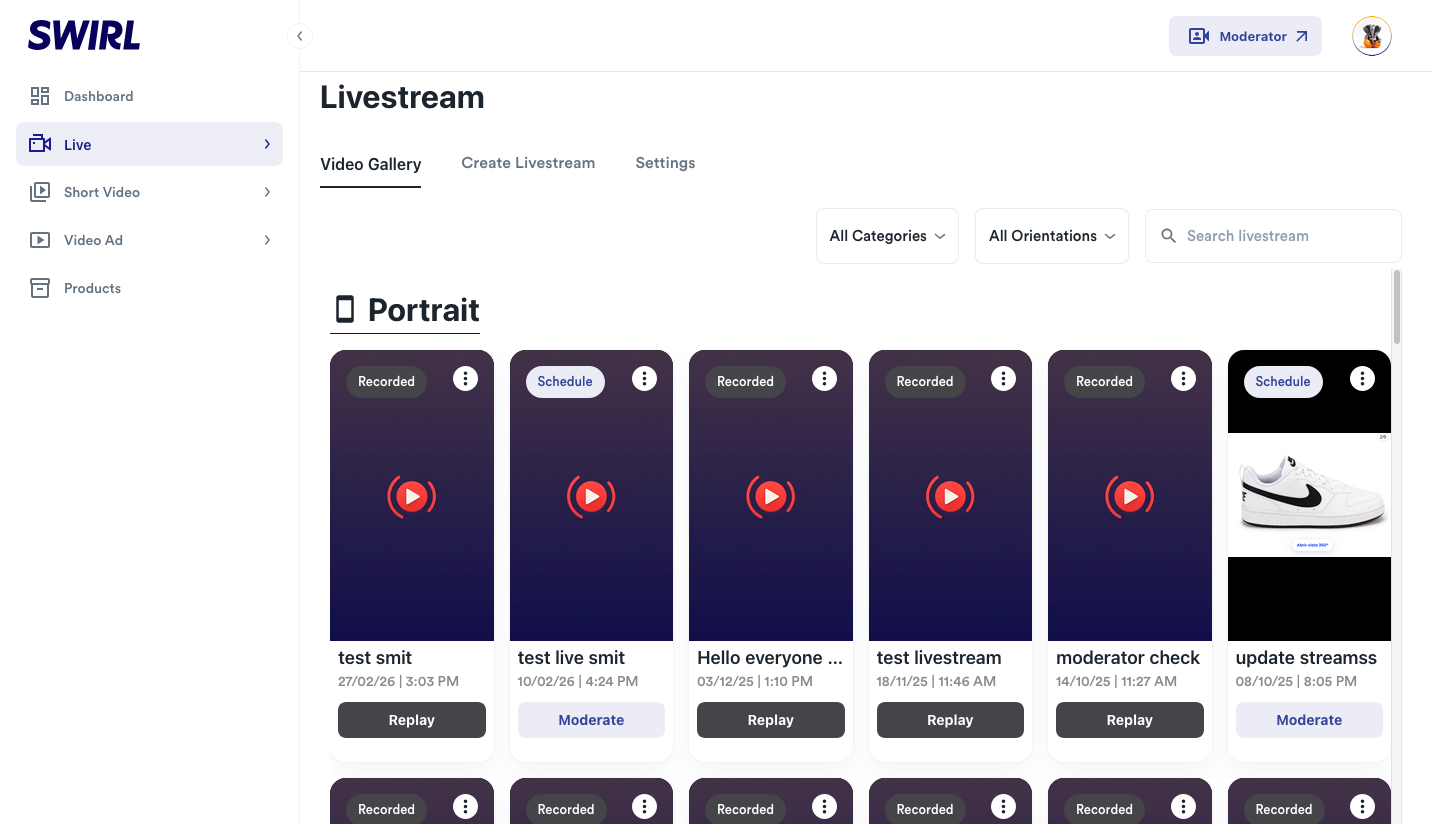Click Moderate on update streamss card
Viewport: 1432px width, 825px height.
tap(1309, 720)
